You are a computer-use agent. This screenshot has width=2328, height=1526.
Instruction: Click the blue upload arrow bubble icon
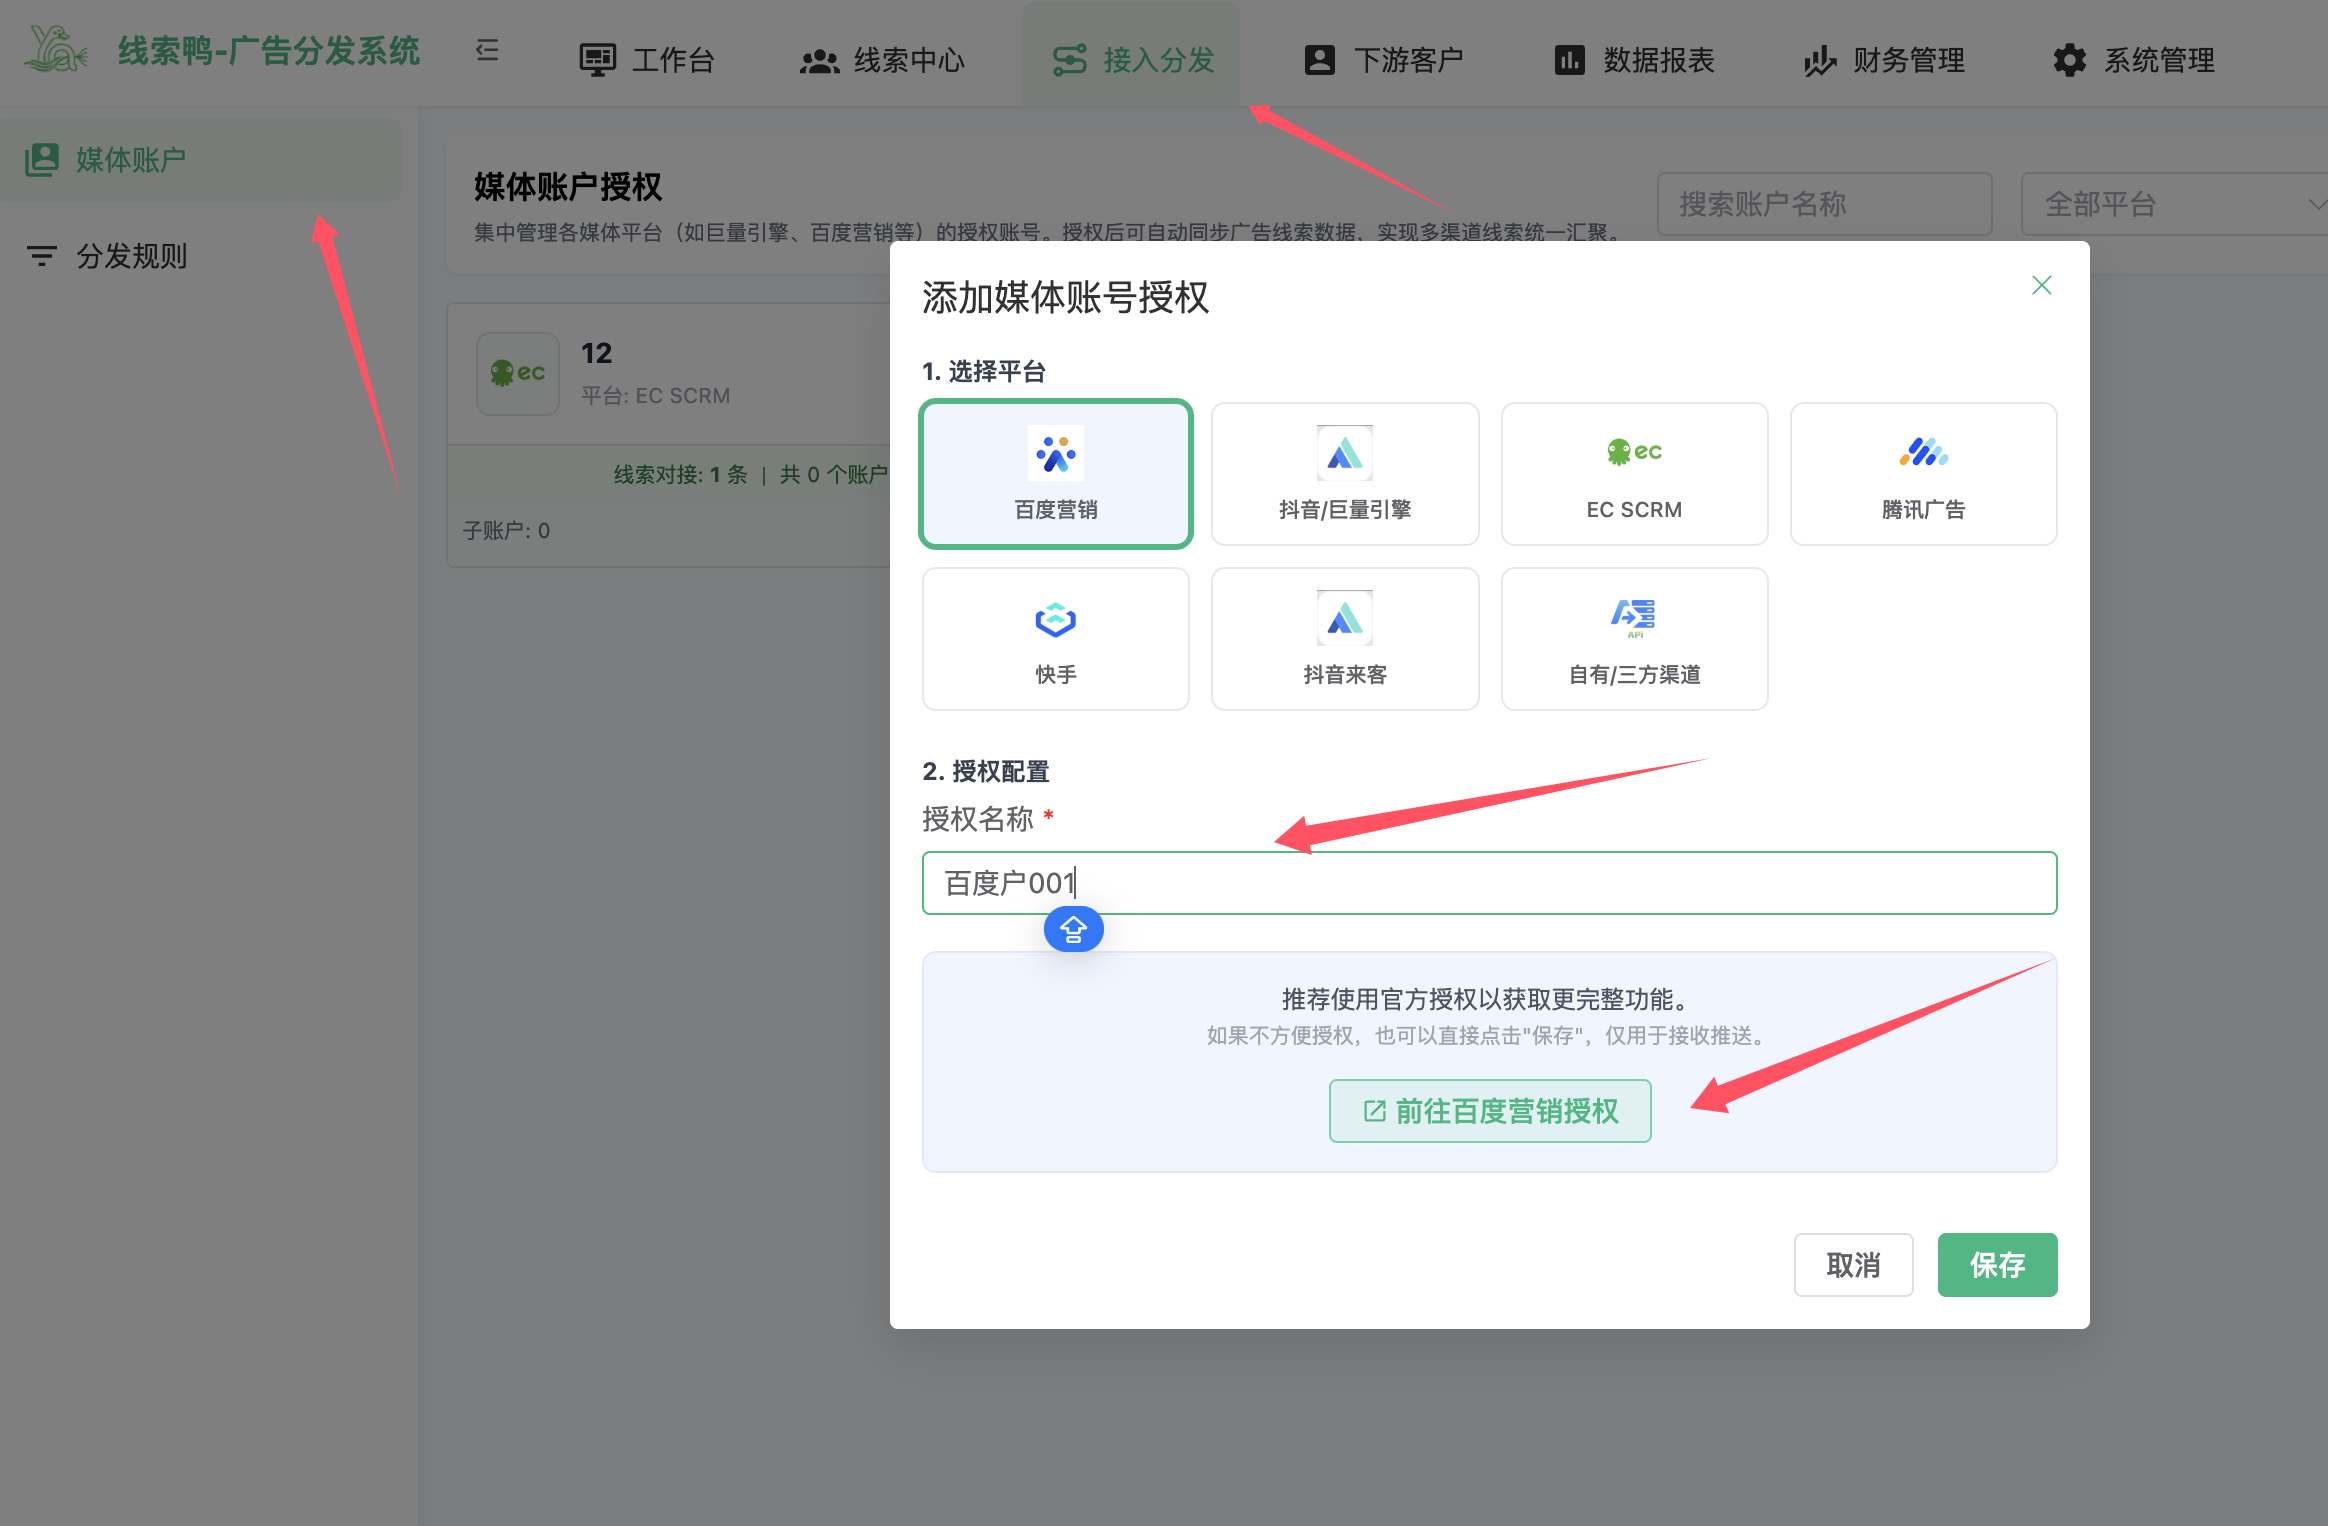1073,929
